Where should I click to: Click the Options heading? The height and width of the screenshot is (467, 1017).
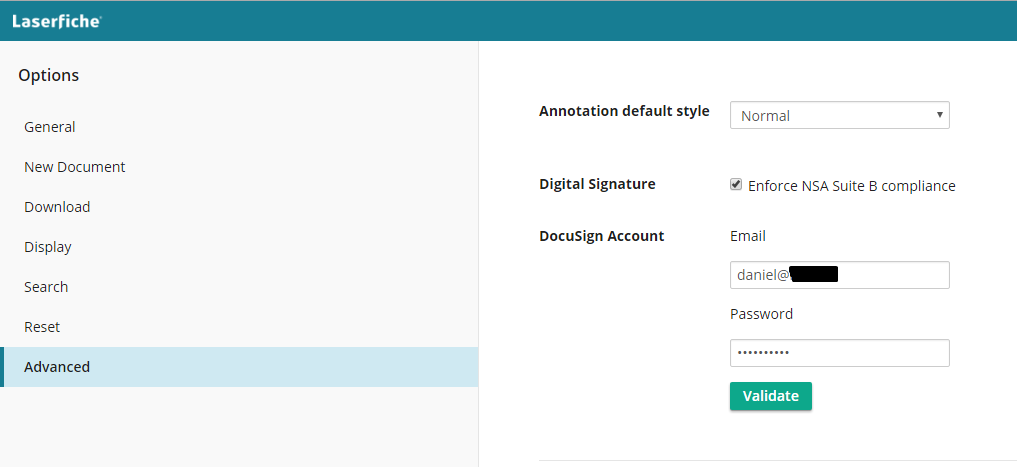click(49, 75)
